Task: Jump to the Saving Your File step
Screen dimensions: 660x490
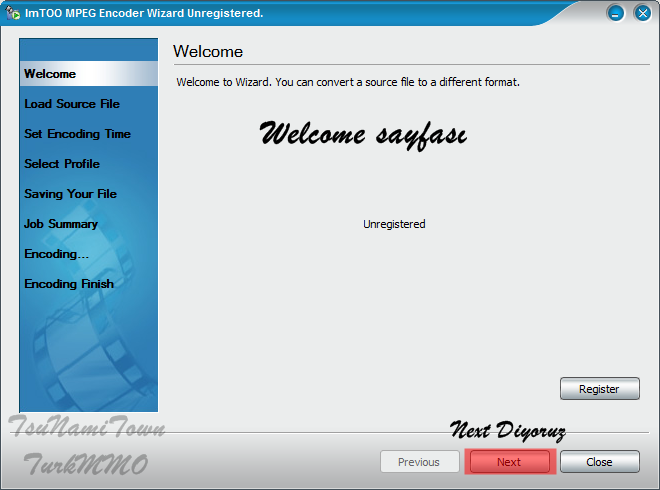Action: [x=70, y=194]
